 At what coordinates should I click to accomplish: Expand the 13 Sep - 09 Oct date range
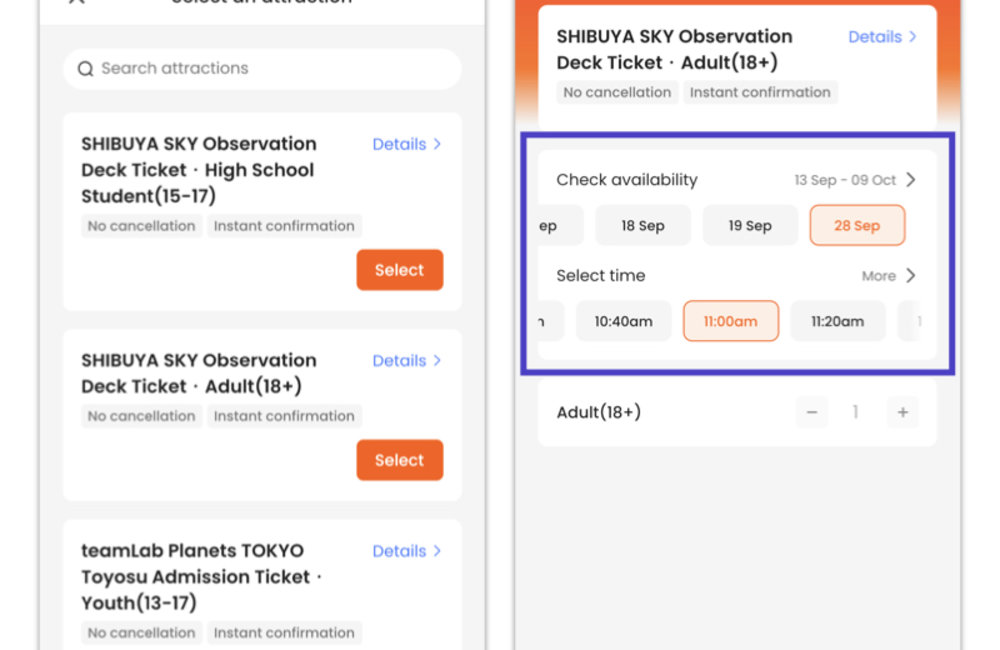click(x=855, y=180)
